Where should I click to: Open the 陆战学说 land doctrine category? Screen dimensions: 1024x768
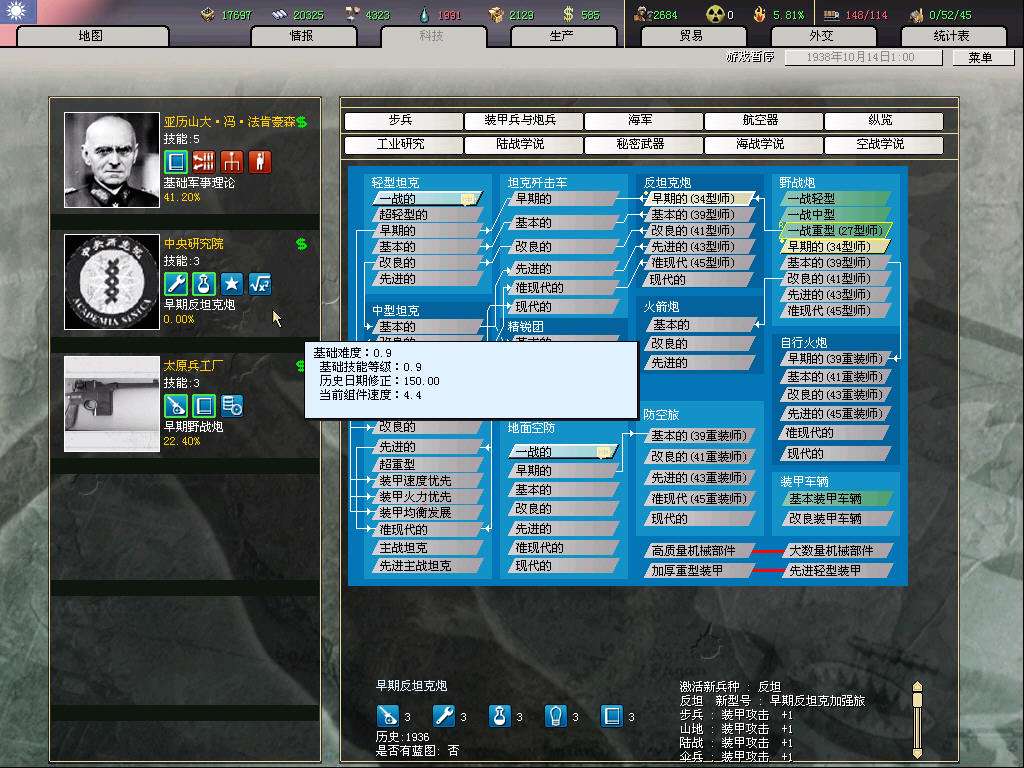pos(522,144)
